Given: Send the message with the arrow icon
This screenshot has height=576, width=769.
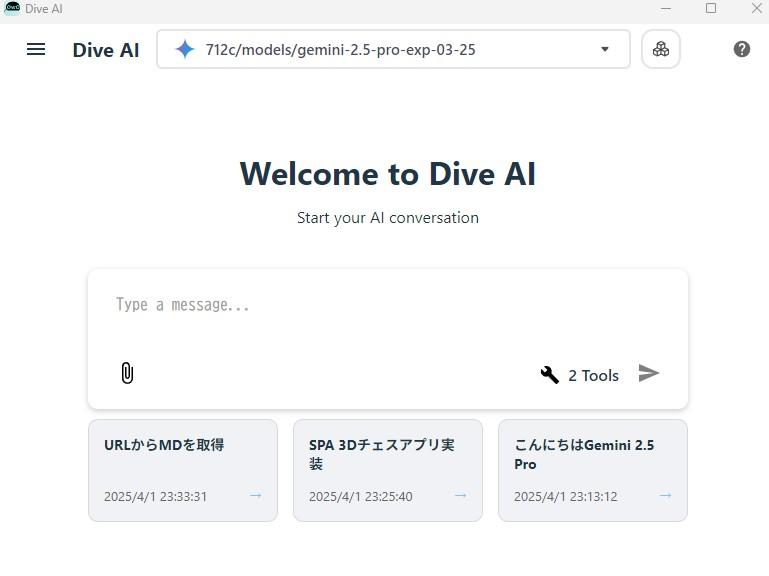Looking at the screenshot, I should click(x=649, y=373).
